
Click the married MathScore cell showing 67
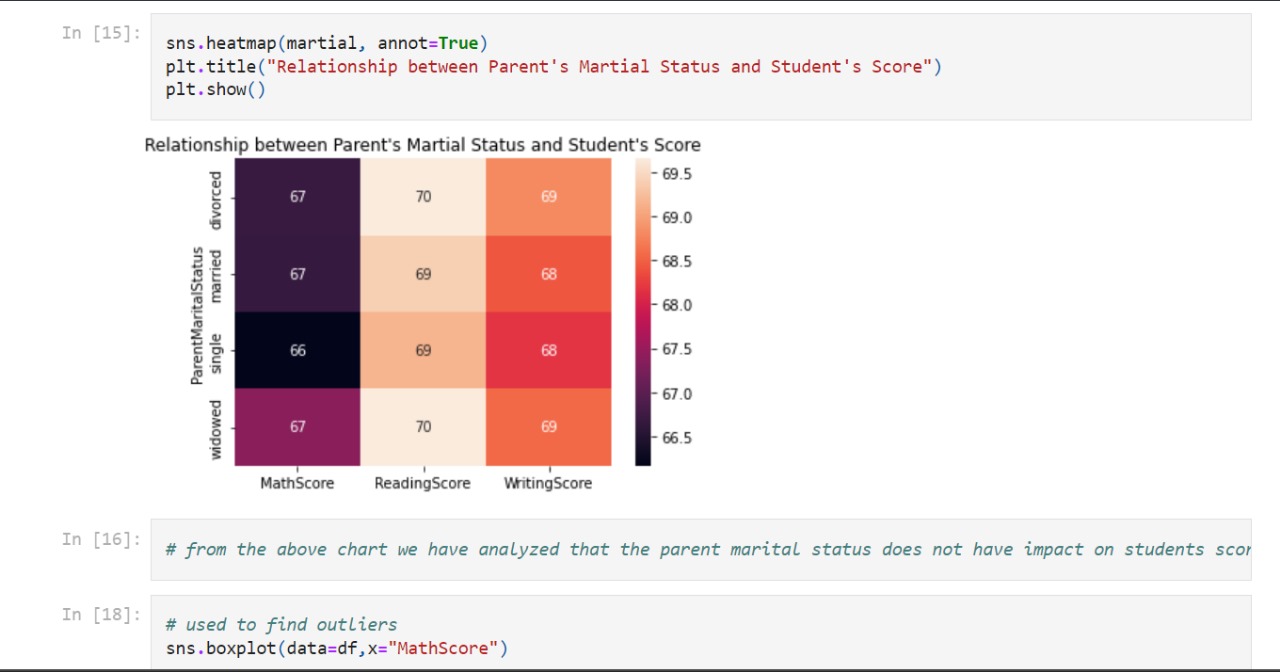point(298,274)
